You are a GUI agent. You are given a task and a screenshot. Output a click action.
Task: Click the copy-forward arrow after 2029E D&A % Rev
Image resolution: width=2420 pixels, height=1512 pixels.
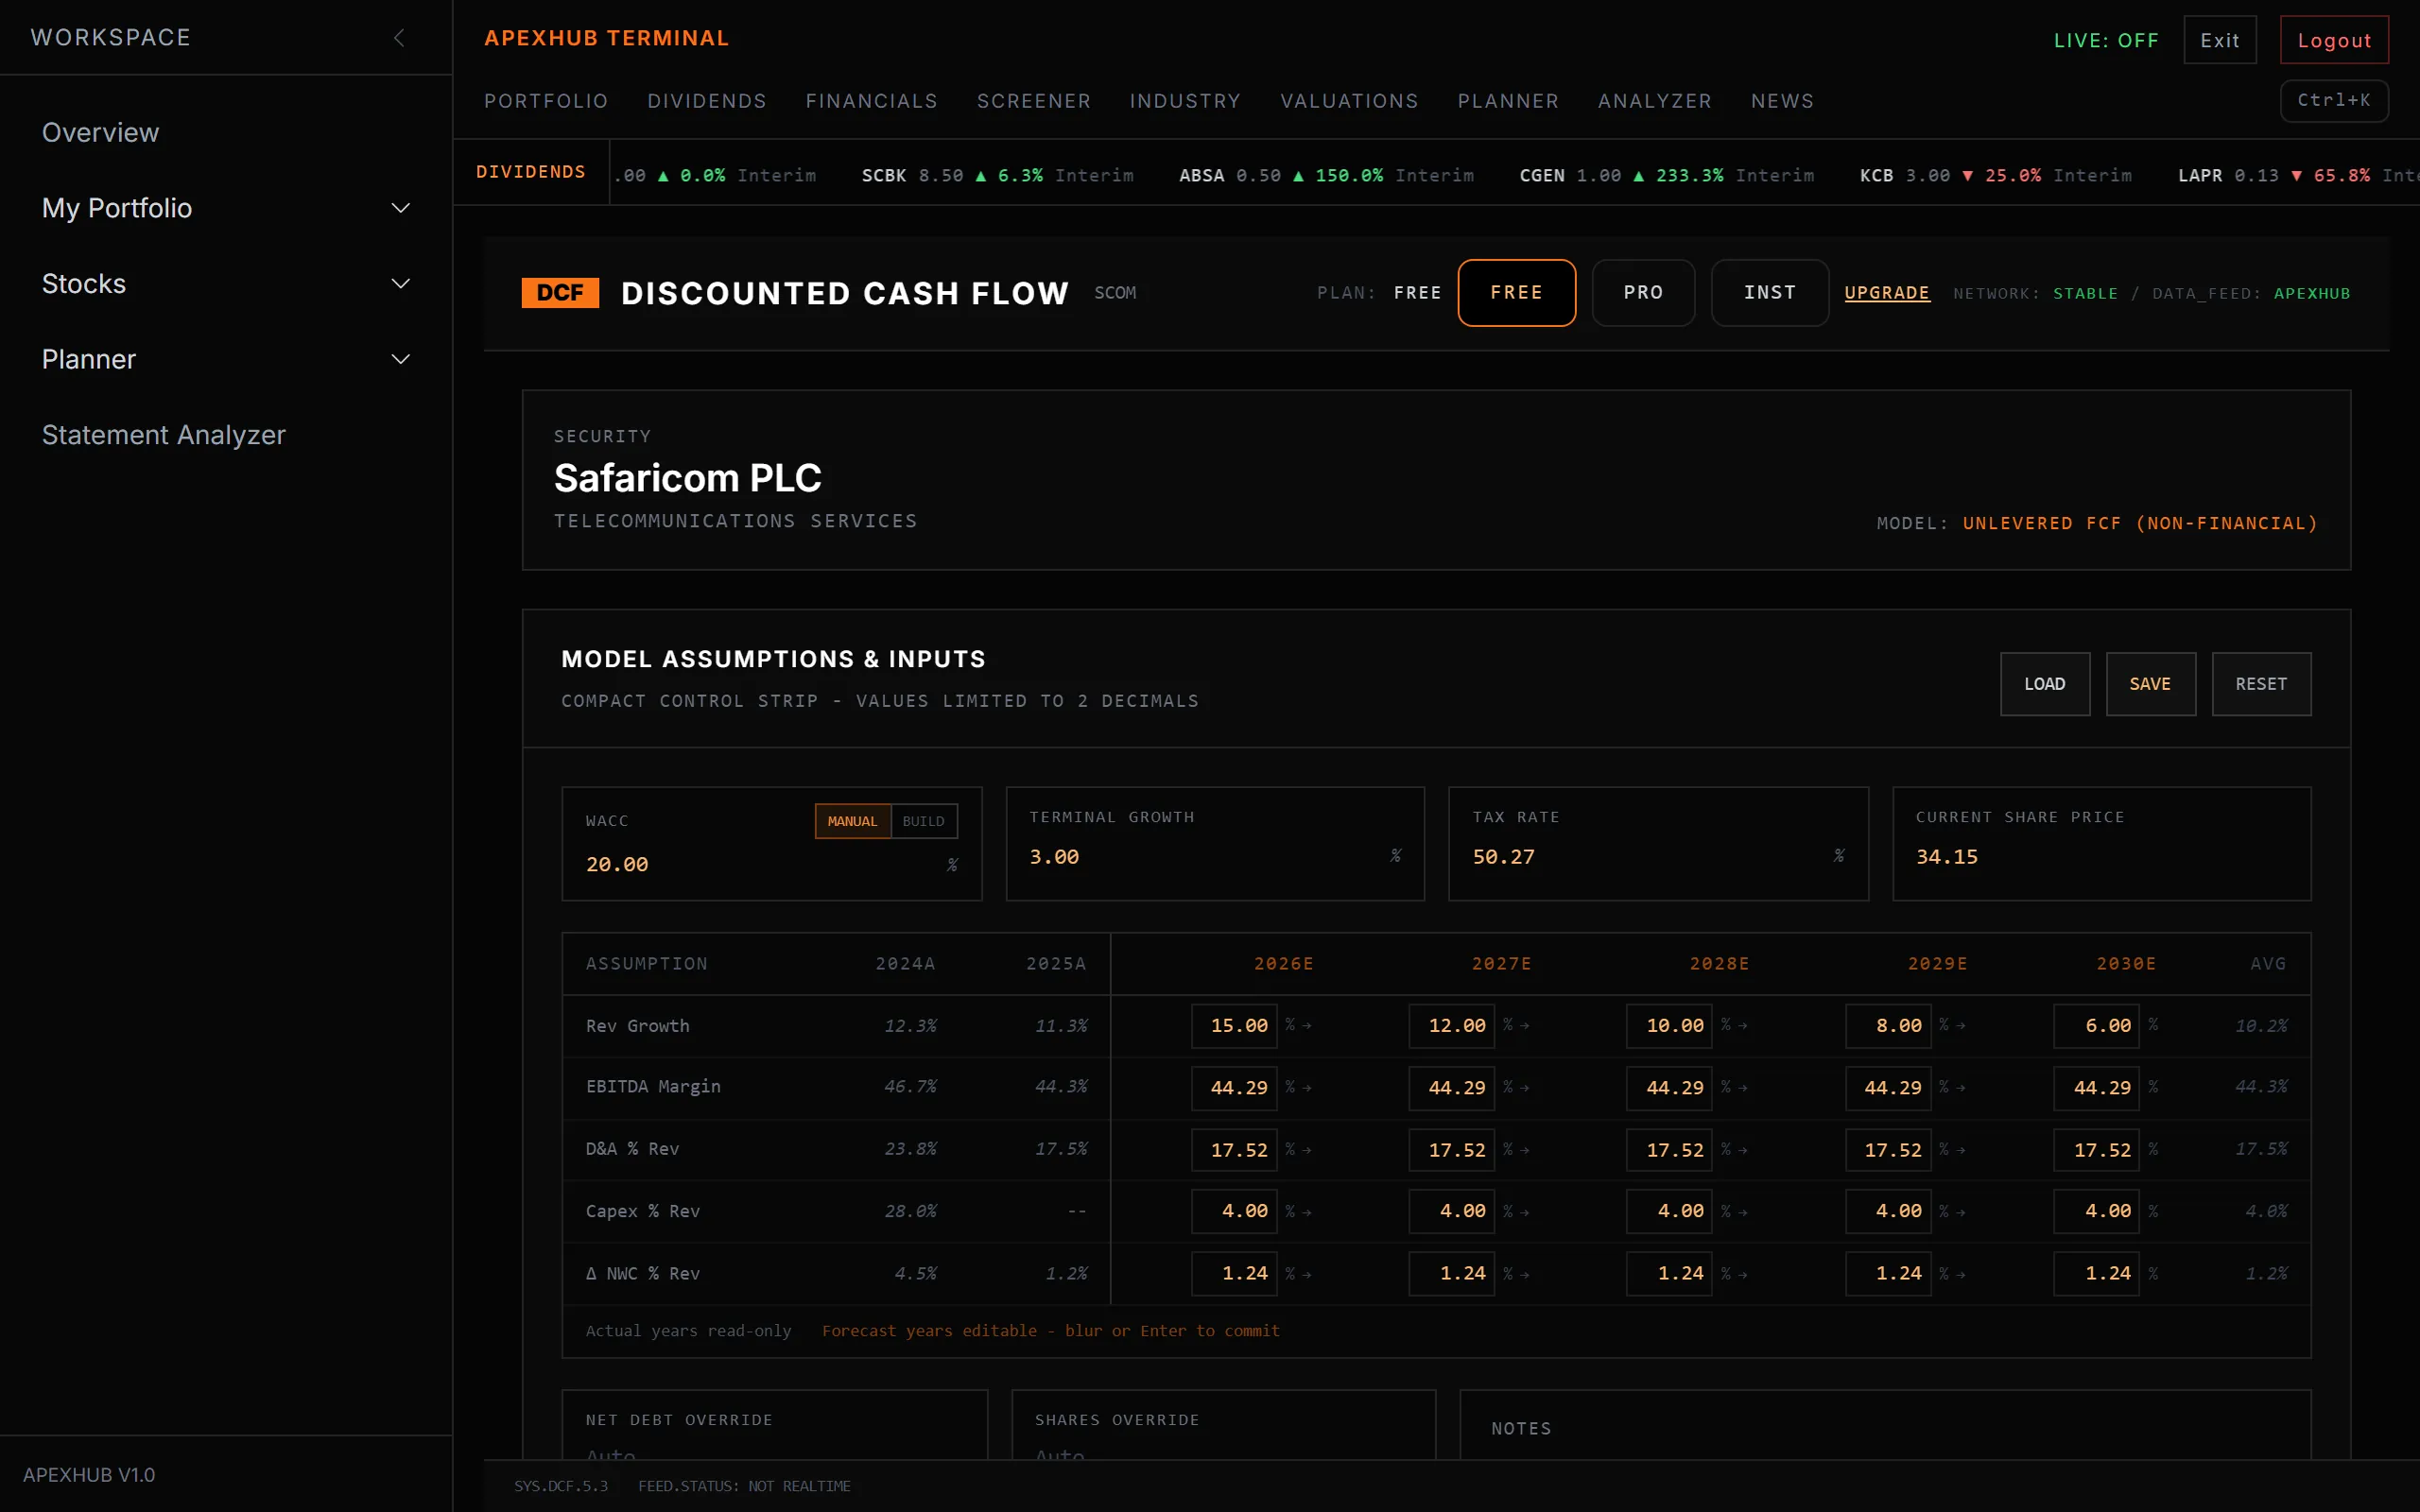(1960, 1151)
